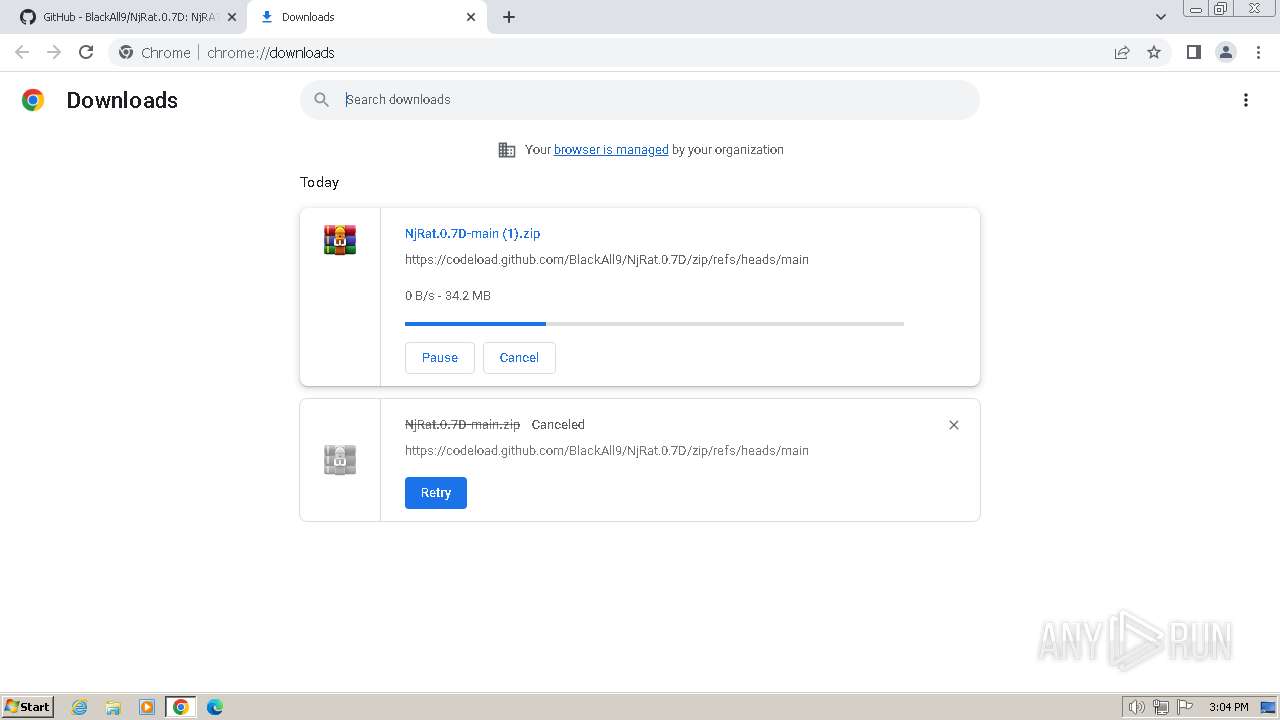Retry the canceled NjRat.0.7D-main.zip download

[436, 493]
